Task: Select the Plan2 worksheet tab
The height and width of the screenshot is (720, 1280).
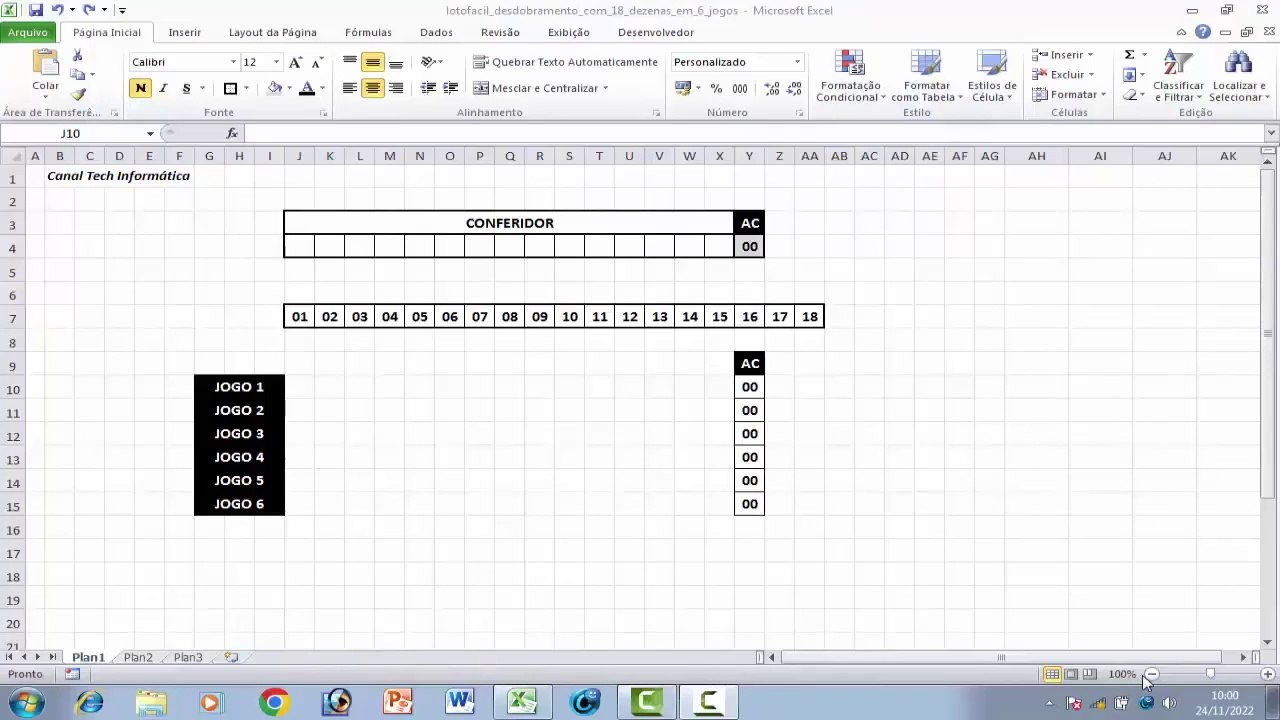Action: pyautogui.click(x=138, y=657)
